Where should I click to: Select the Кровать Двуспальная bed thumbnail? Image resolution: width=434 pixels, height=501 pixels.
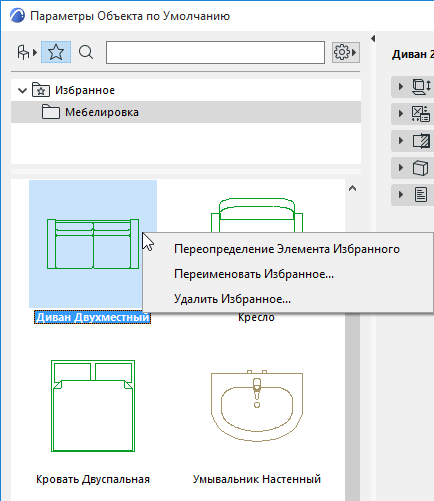pyautogui.click(x=93, y=406)
